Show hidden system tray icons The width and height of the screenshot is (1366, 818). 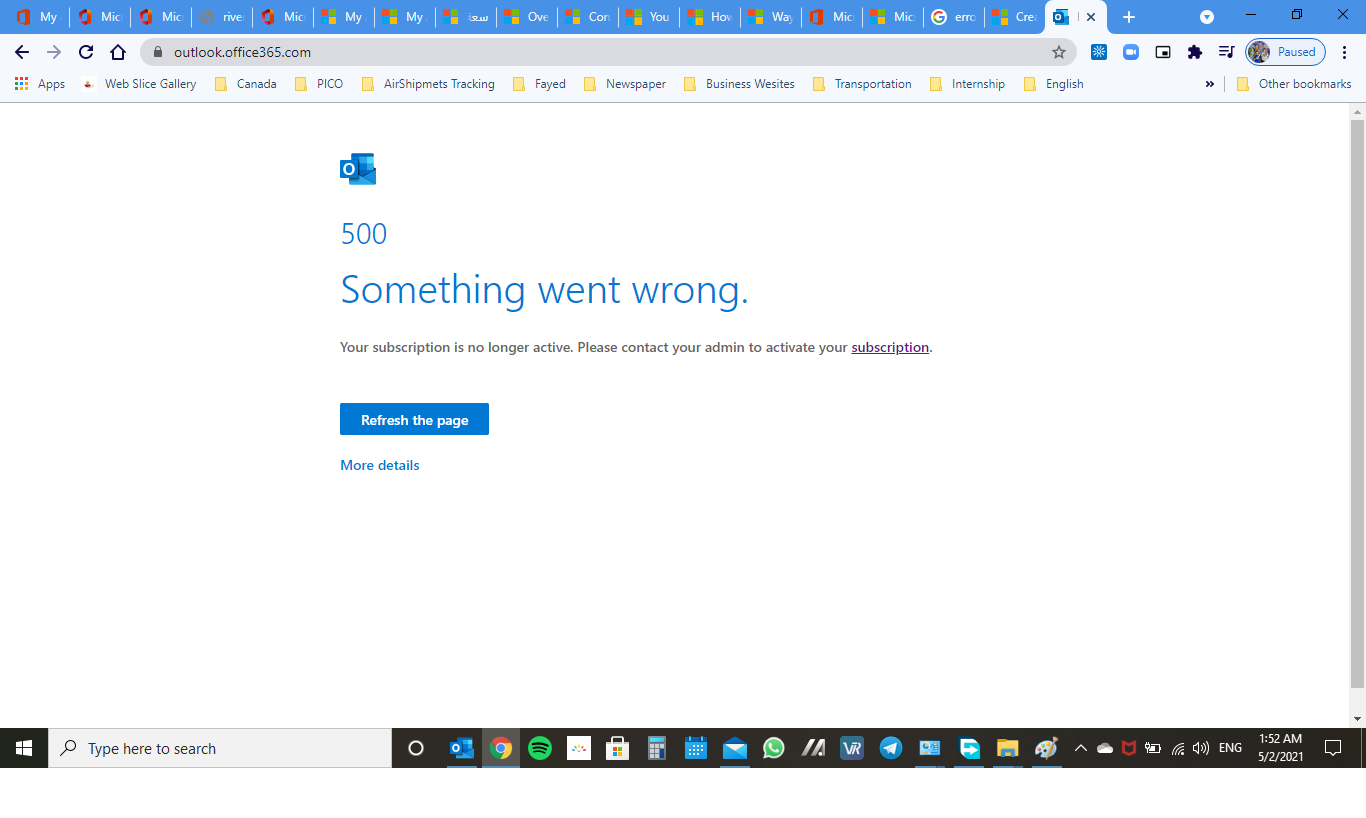click(x=1081, y=748)
